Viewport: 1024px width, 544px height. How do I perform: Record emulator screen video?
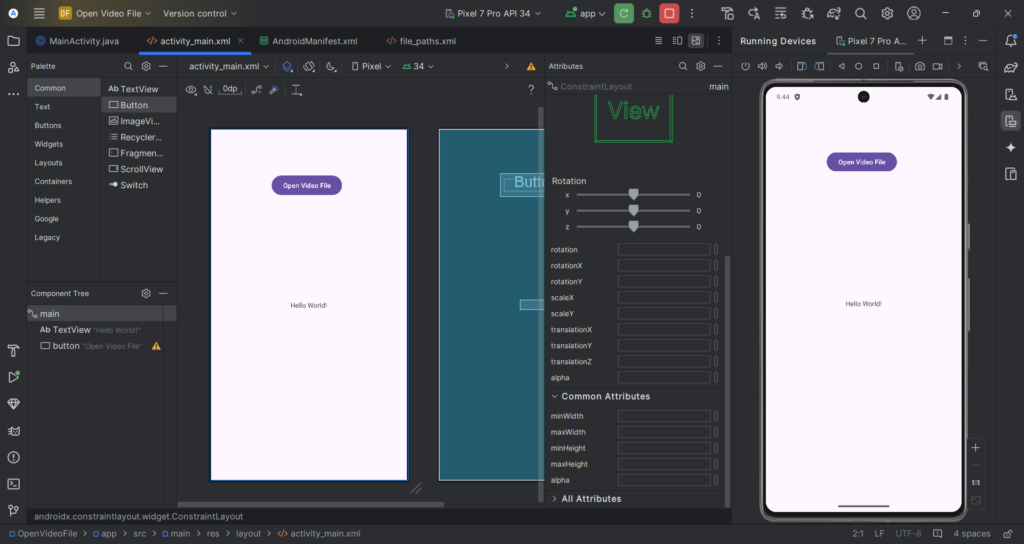pyautogui.click(x=937, y=66)
